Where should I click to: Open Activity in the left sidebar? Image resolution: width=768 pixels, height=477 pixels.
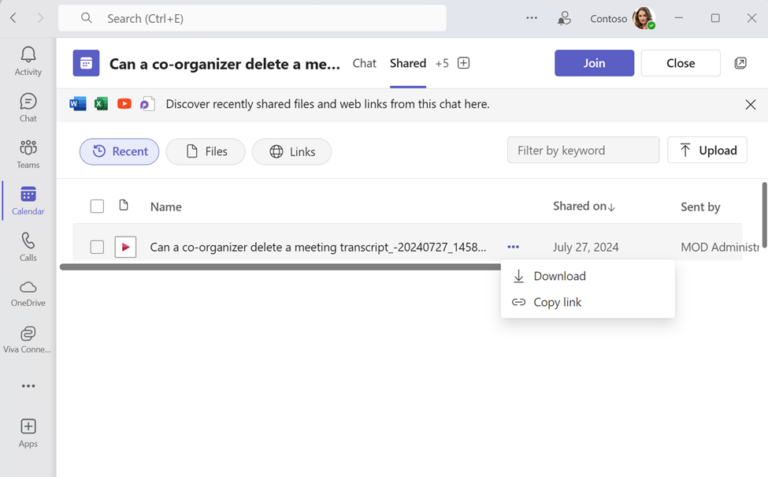(28, 61)
